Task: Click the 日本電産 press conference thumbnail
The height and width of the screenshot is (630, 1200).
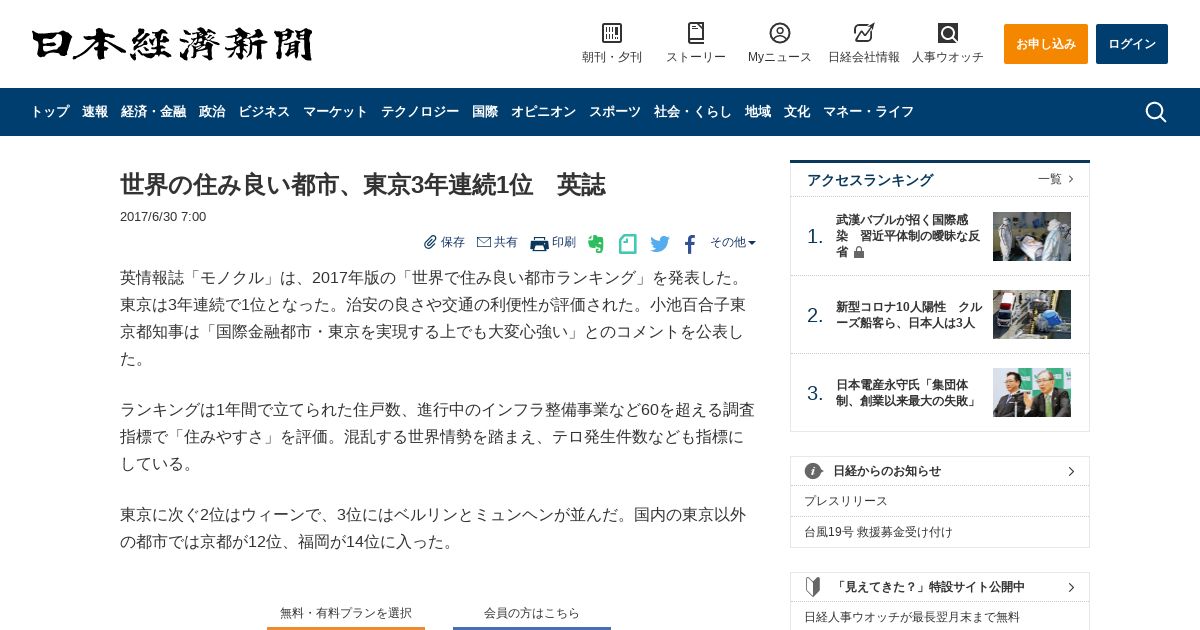Action: (1032, 393)
